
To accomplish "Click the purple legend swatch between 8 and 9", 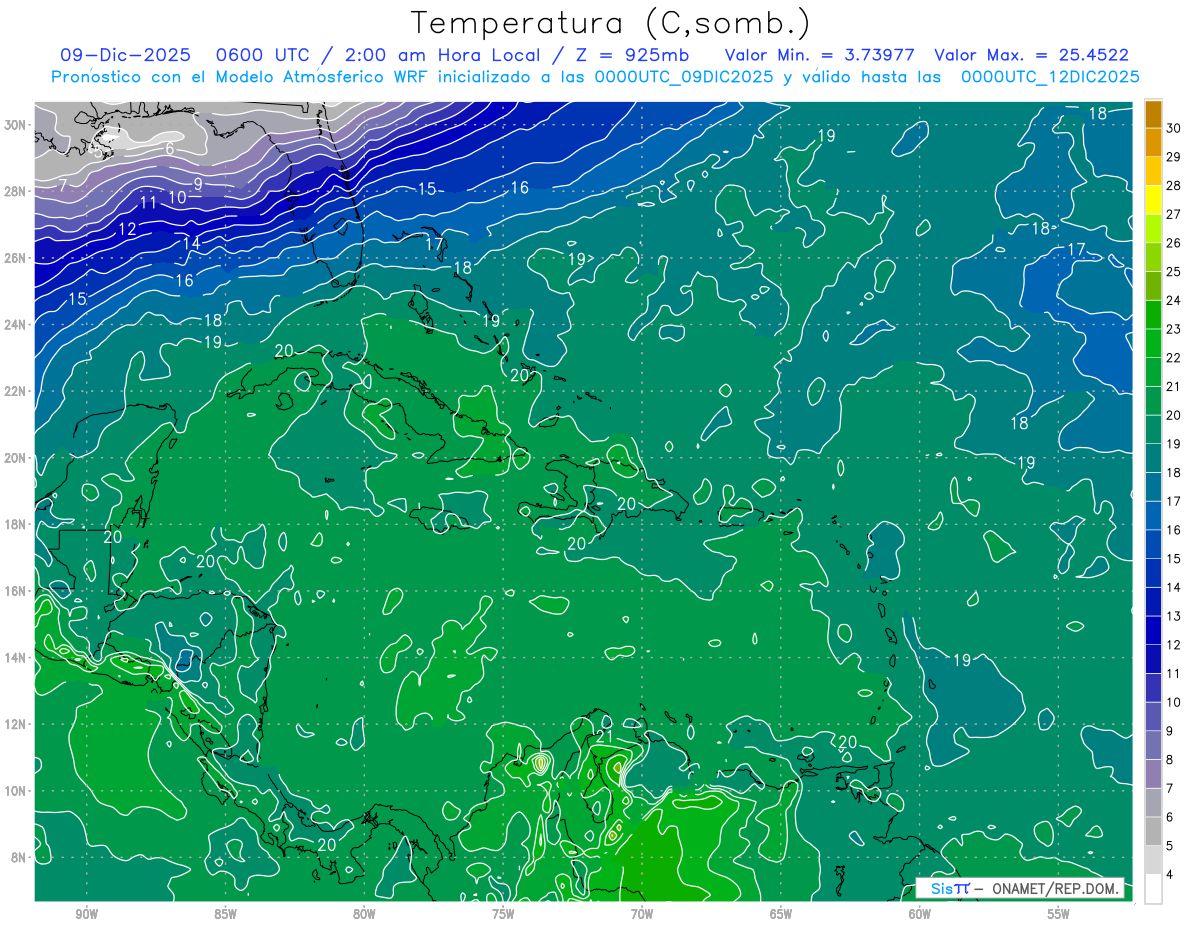I will point(1153,746).
